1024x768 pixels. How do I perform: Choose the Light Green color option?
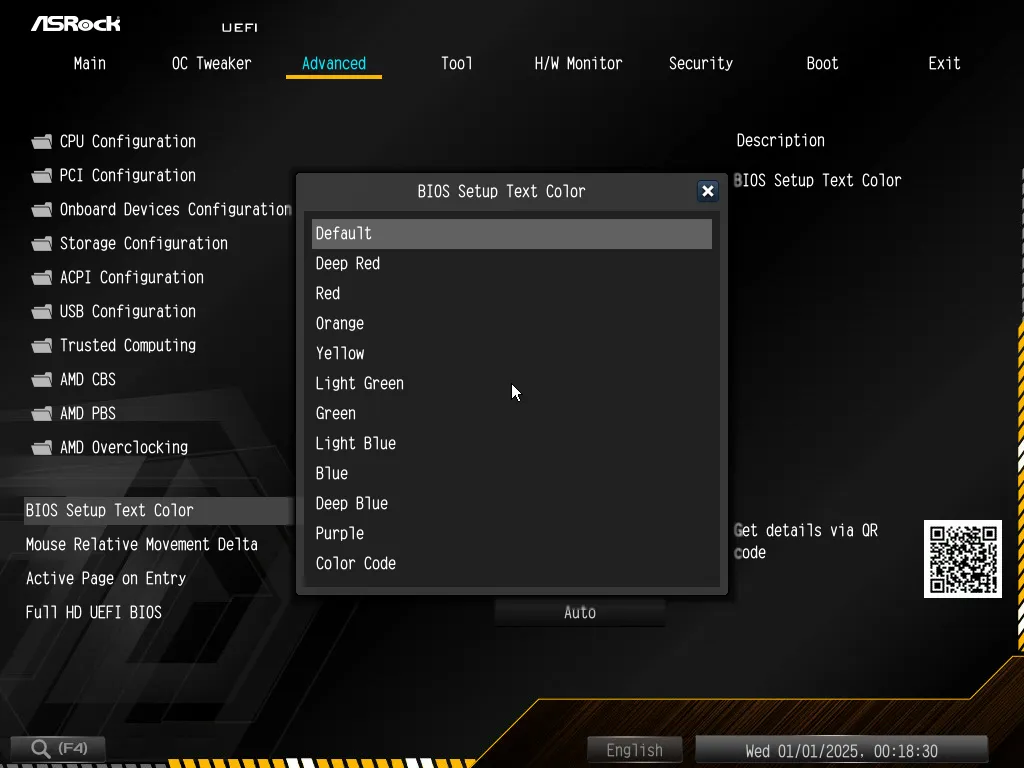pyautogui.click(x=360, y=384)
